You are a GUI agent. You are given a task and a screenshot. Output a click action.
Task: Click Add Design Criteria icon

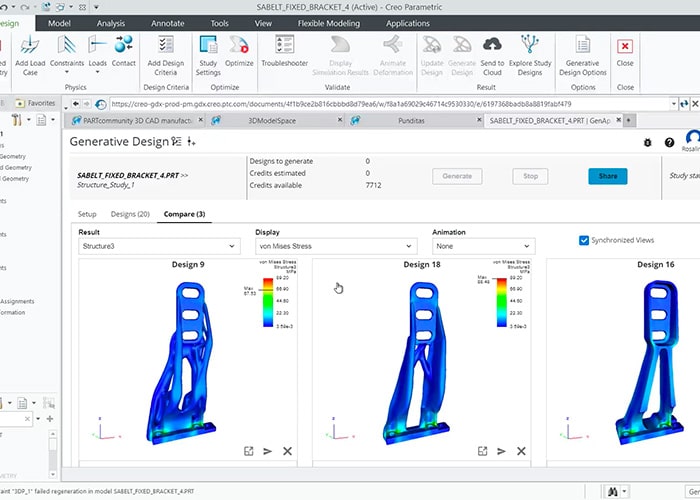[x=166, y=45]
